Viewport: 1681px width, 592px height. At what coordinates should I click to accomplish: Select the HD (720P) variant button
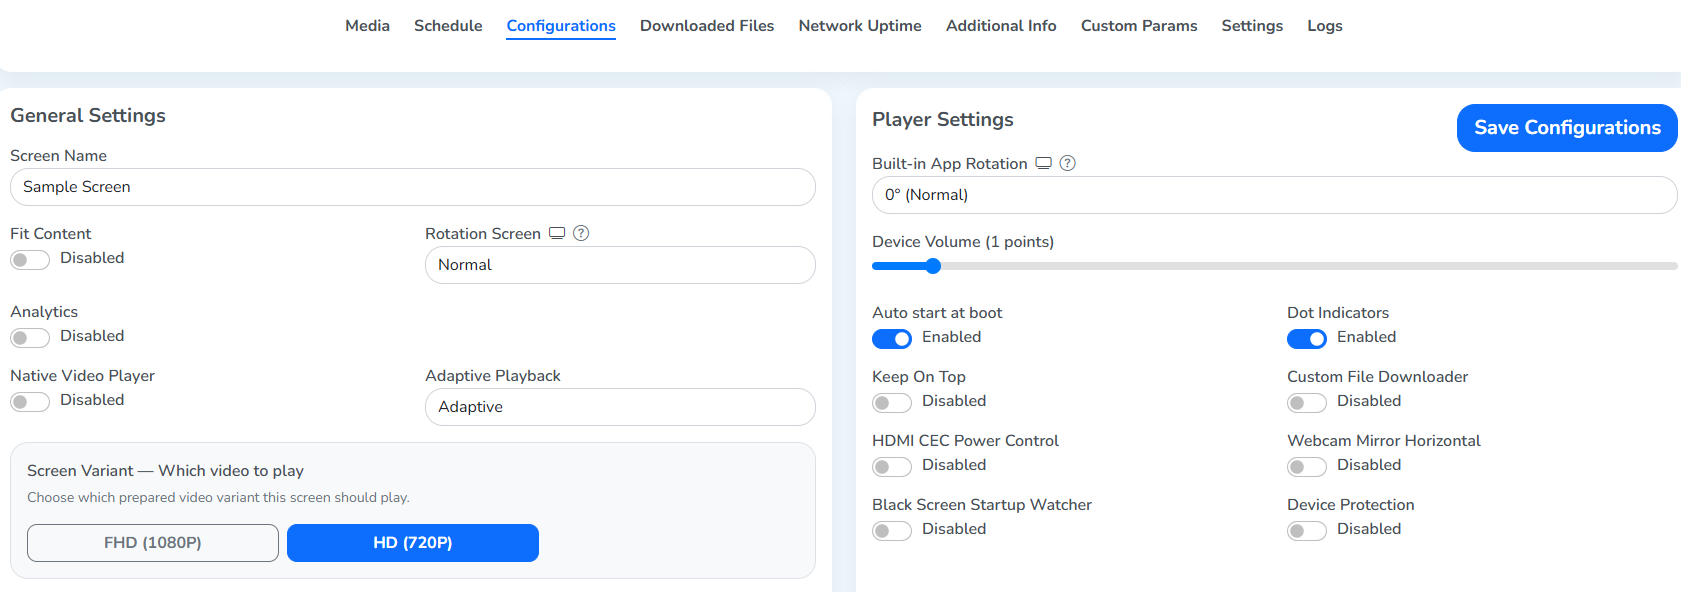pyautogui.click(x=413, y=543)
